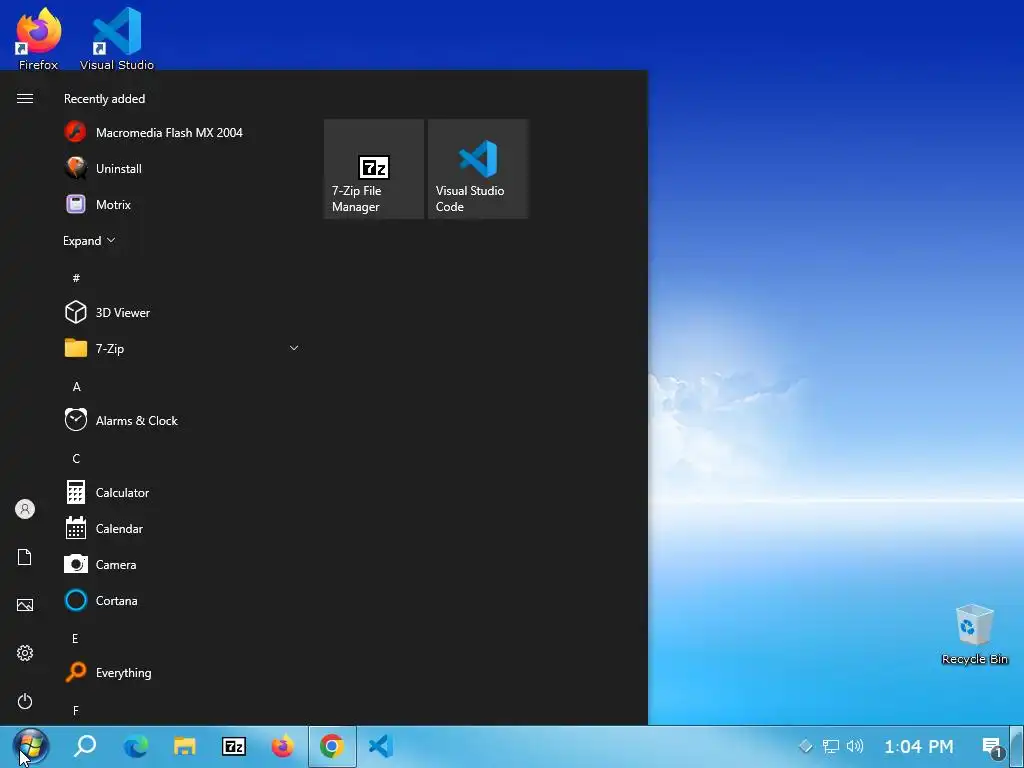Open the Everything search app

pos(183,672)
